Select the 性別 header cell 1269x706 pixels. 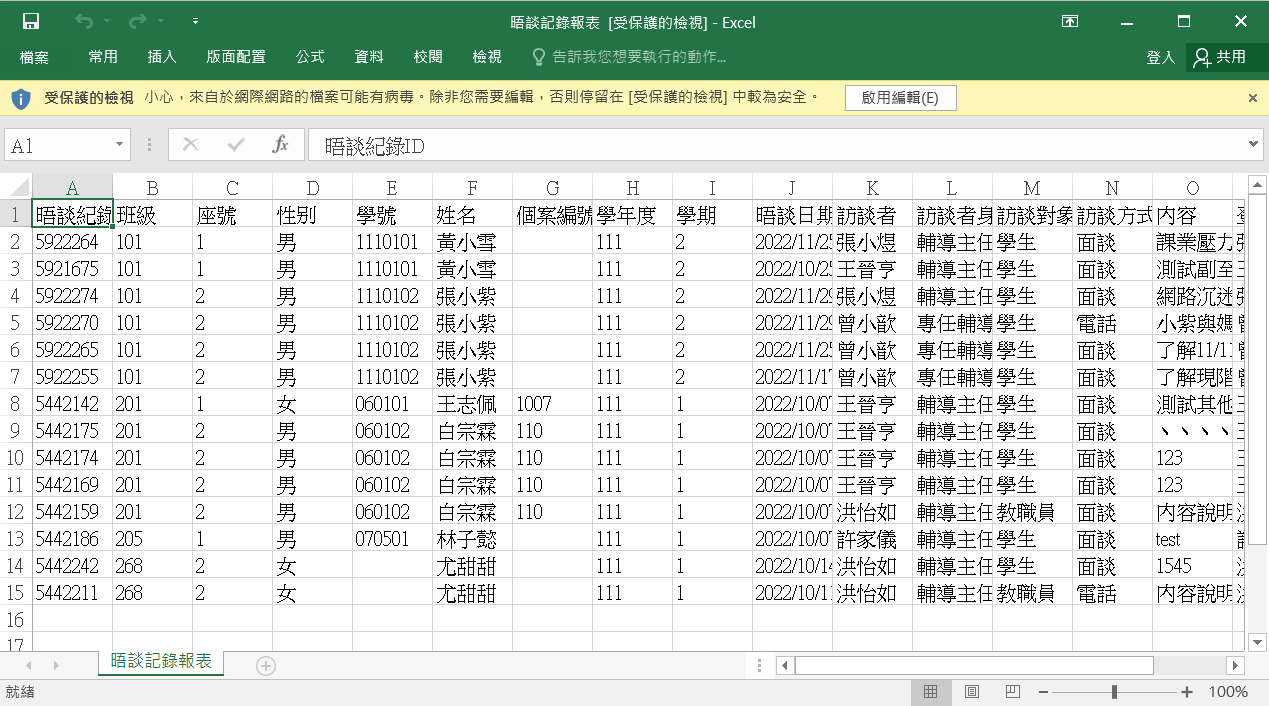[x=312, y=215]
